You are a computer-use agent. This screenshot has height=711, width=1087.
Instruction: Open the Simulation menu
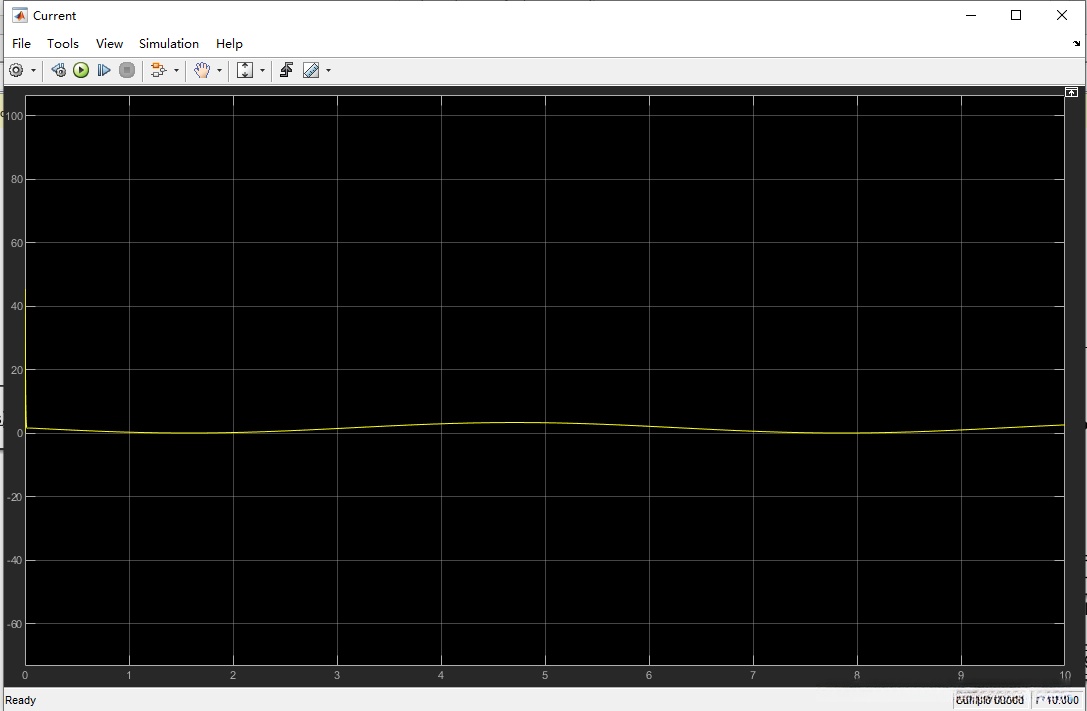pyautogui.click(x=168, y=44)
